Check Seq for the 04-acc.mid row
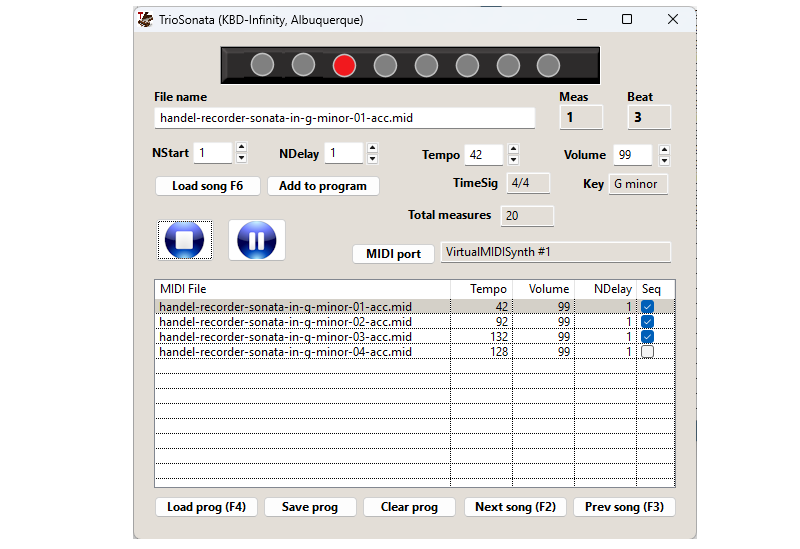This screenshot has height=549, width=800. click(647, 352)
